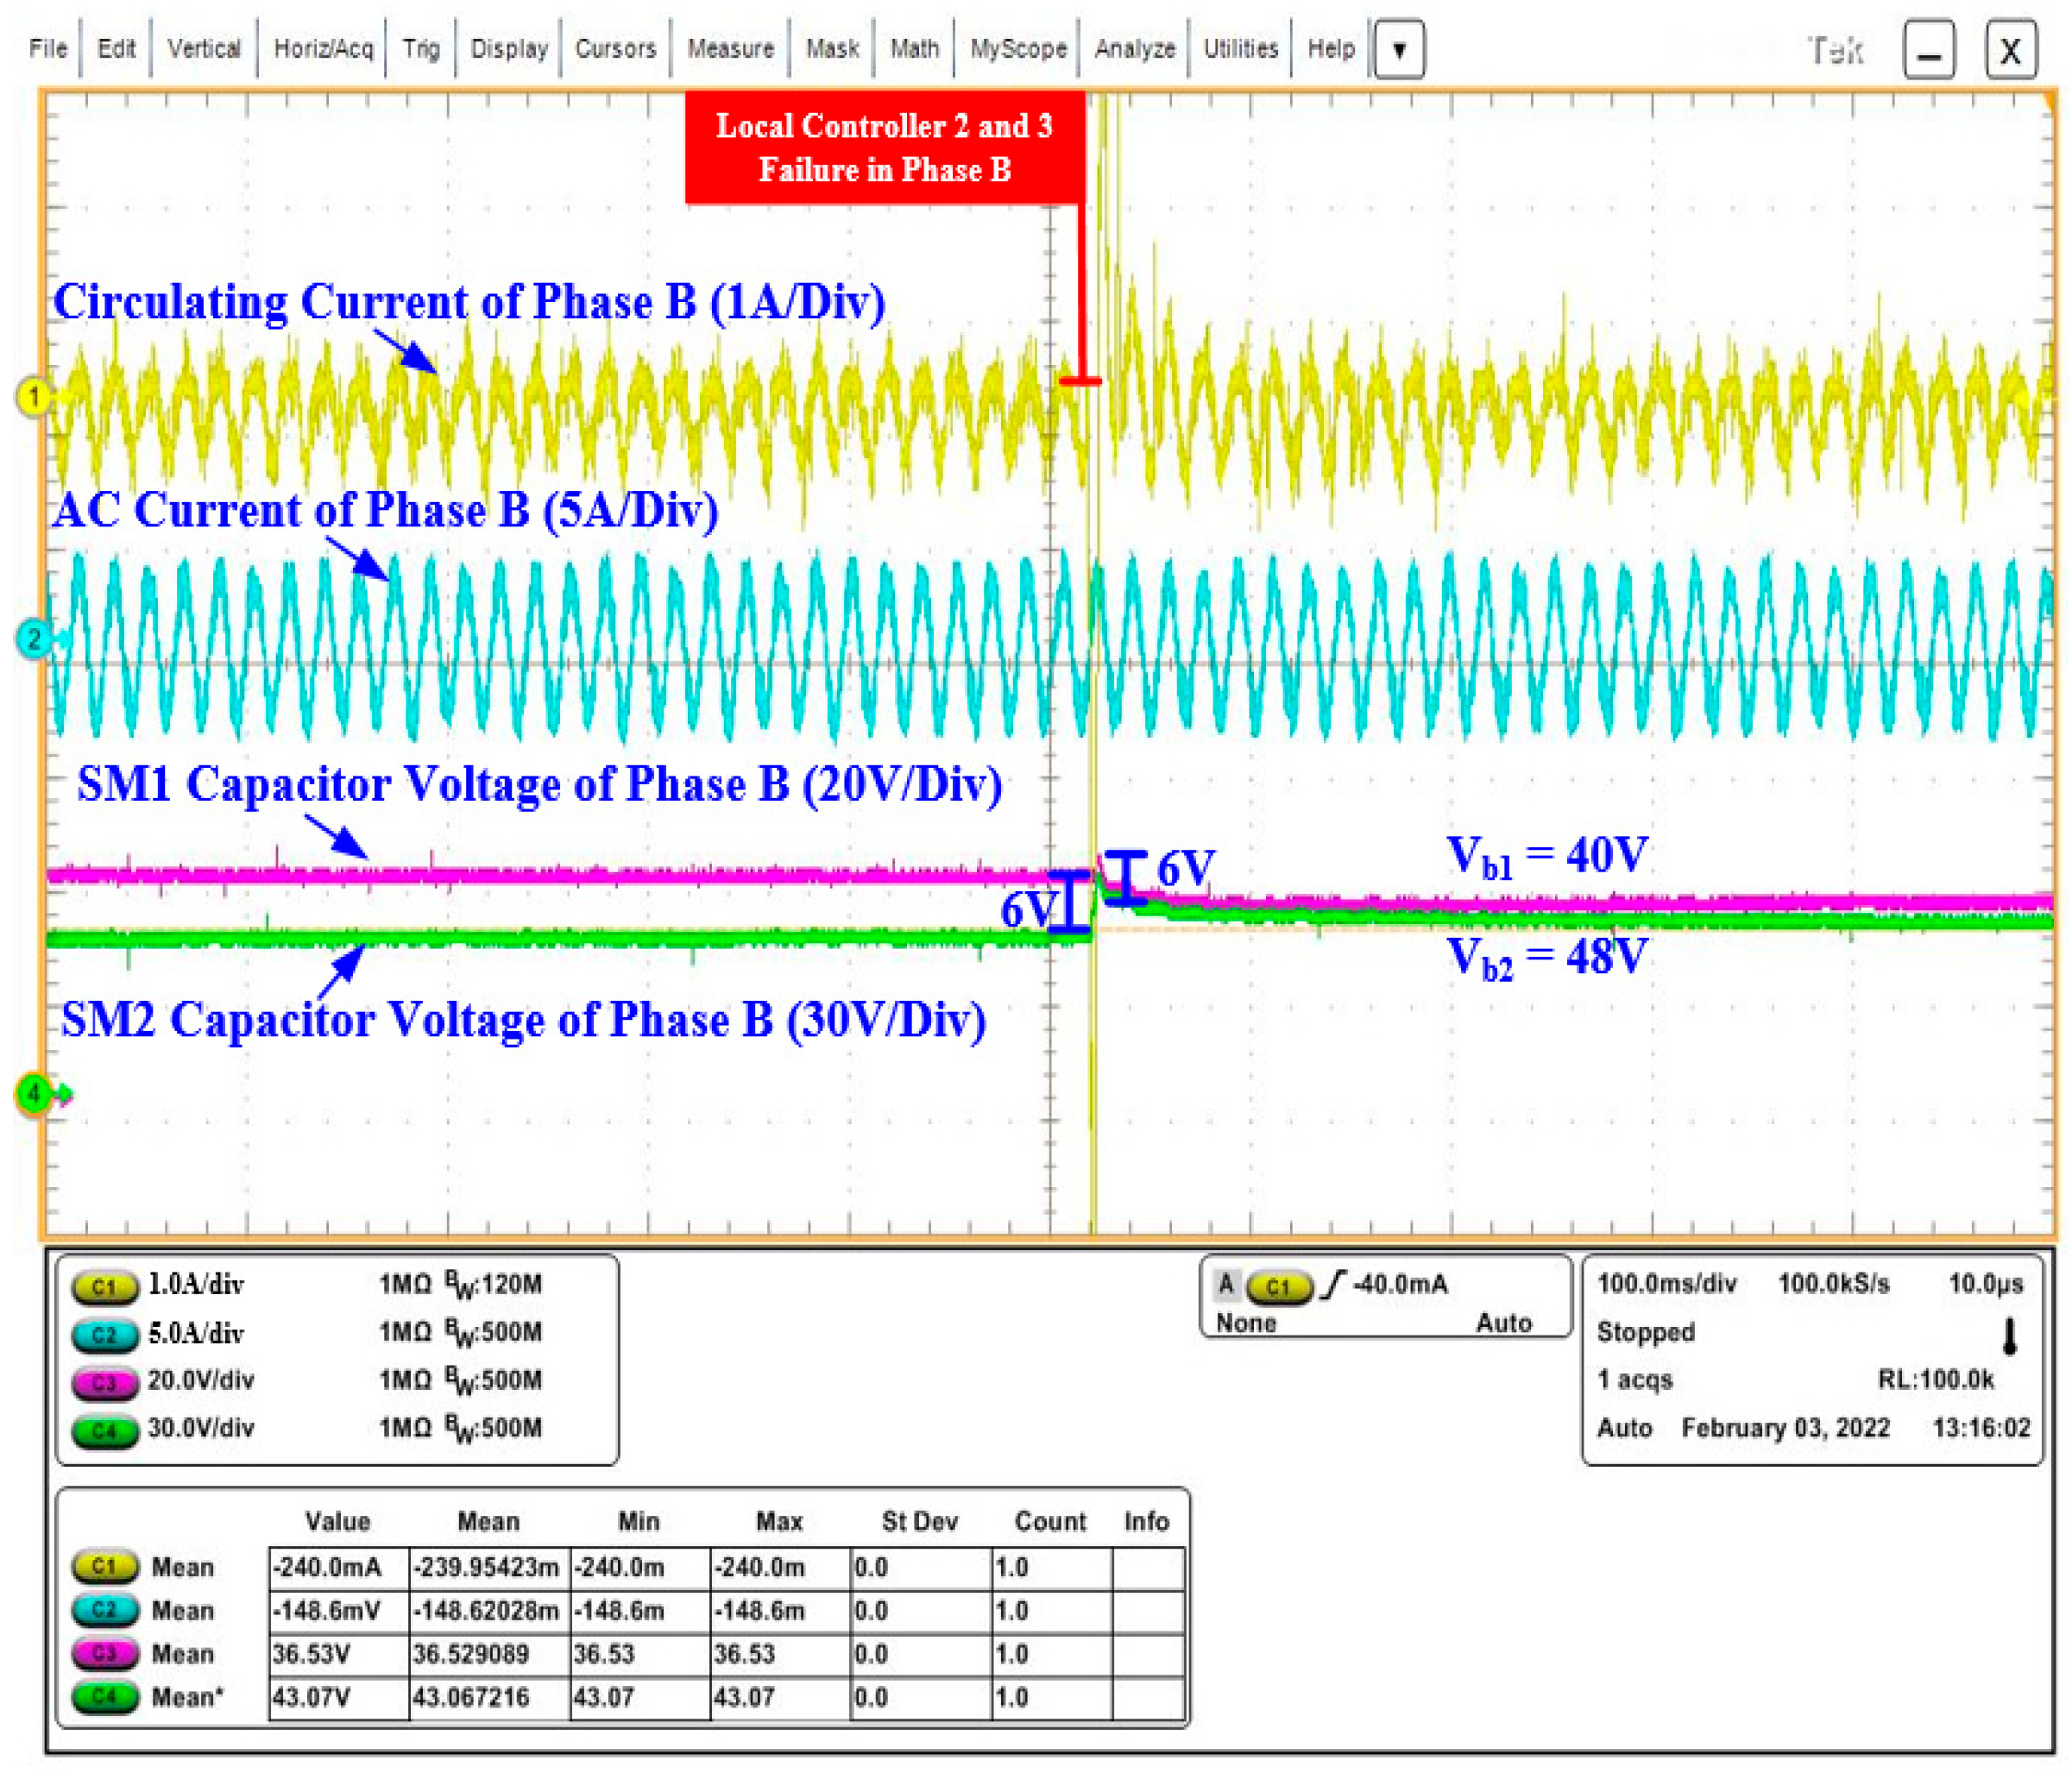Select the C3 20.0V/div channel badge

(x=104, y=1382)
